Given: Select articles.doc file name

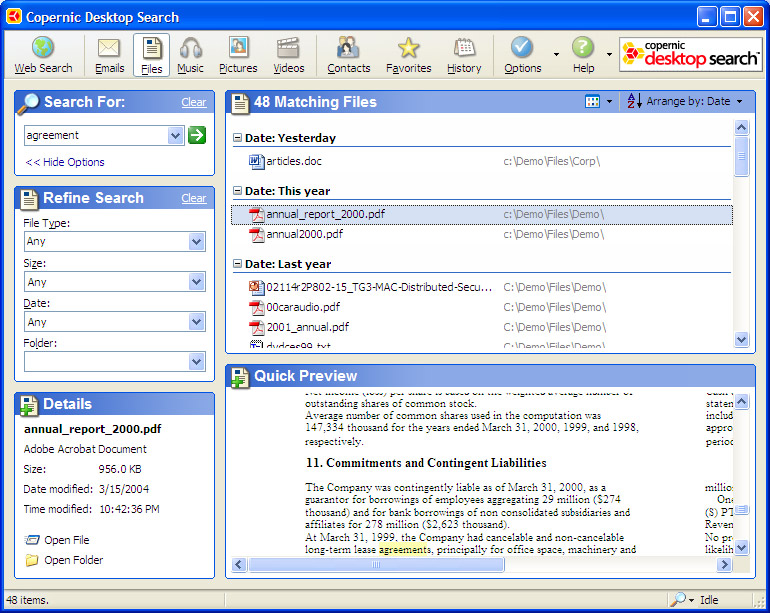Looking at the screenshot, I should click(294, 161).
